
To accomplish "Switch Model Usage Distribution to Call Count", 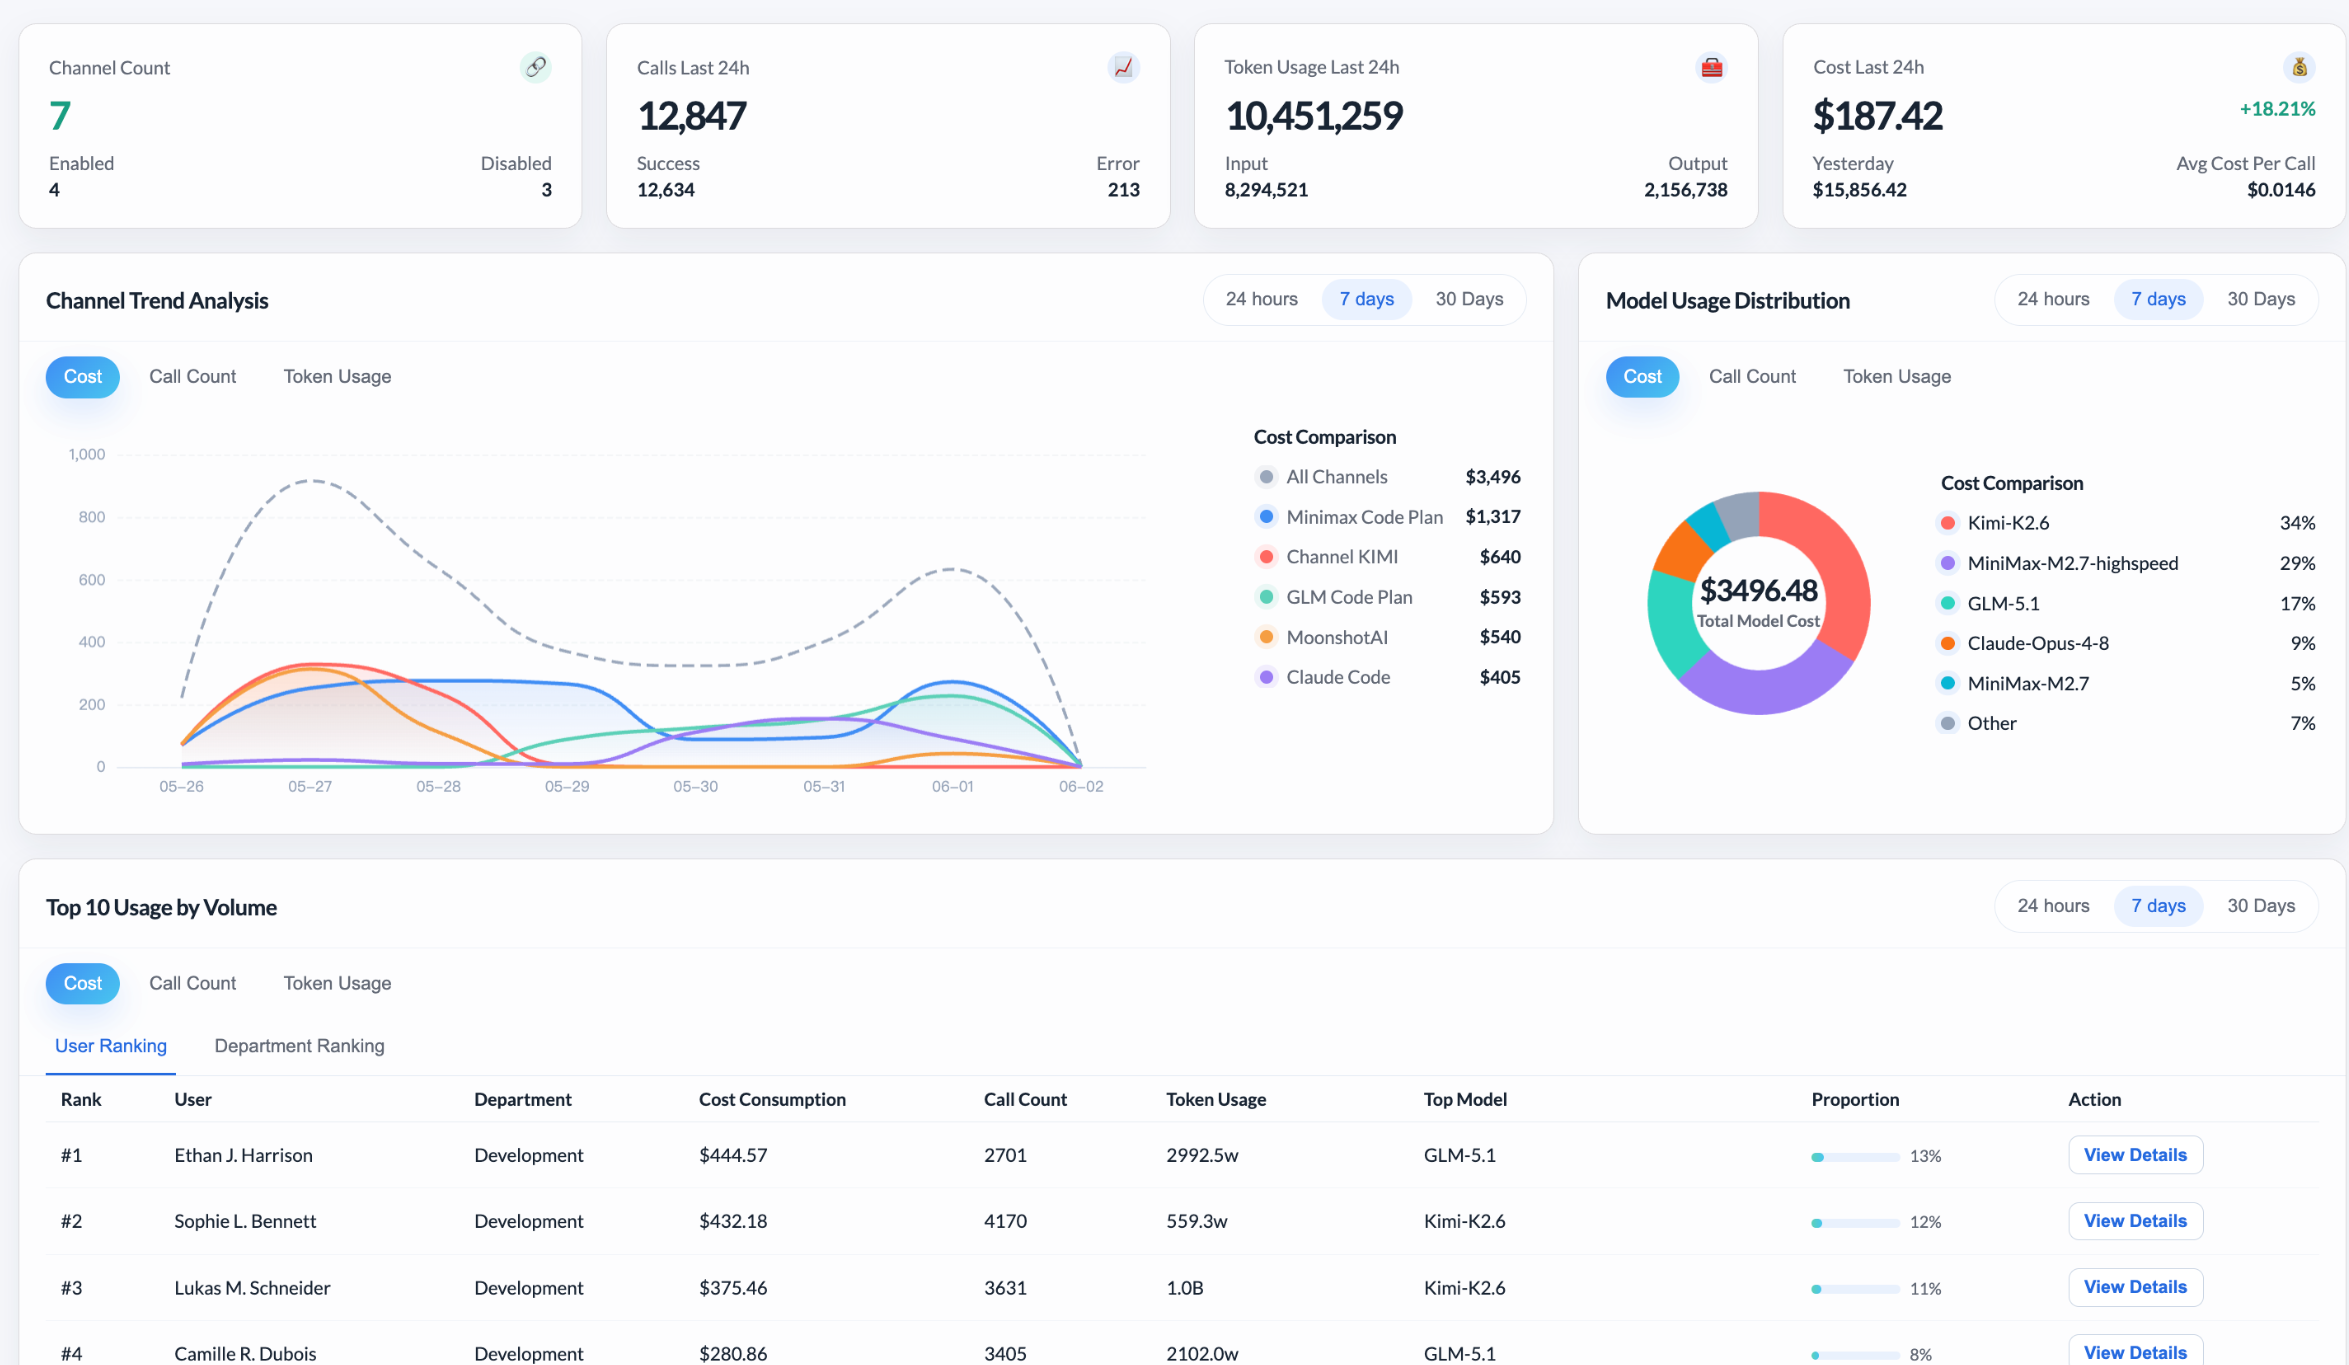I will tap(1752, 377).
